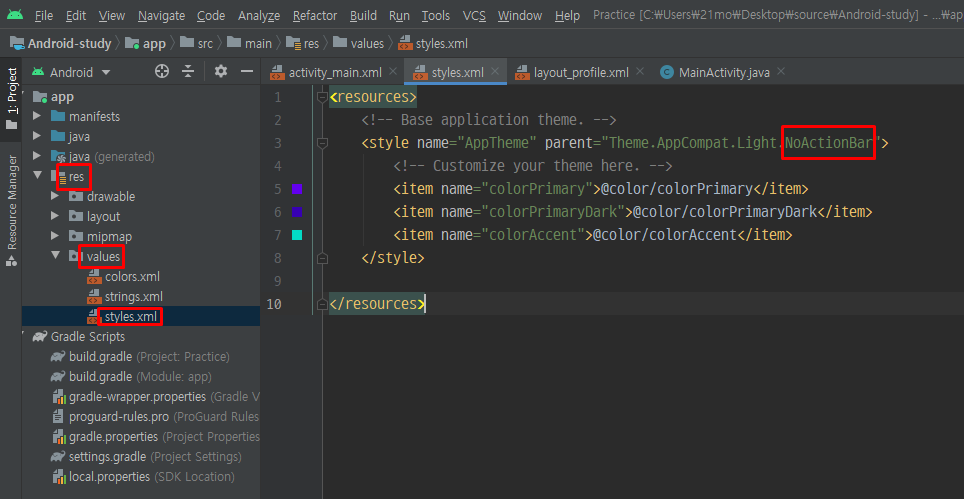Viewport: 964px width, 499px height.
Task: Close the styles.xml tab
Action: tap(496, 72)
